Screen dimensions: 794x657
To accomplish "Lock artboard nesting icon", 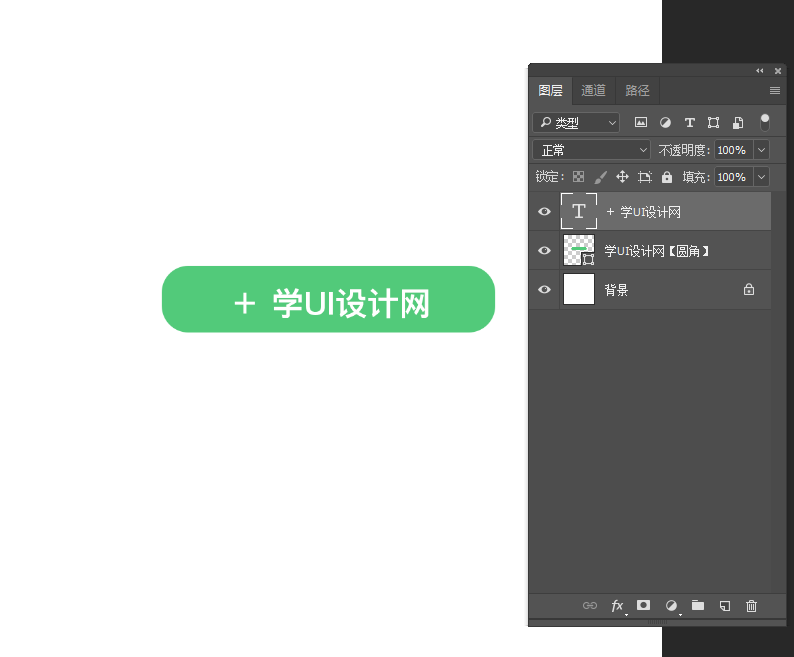I will click(645, 177).
